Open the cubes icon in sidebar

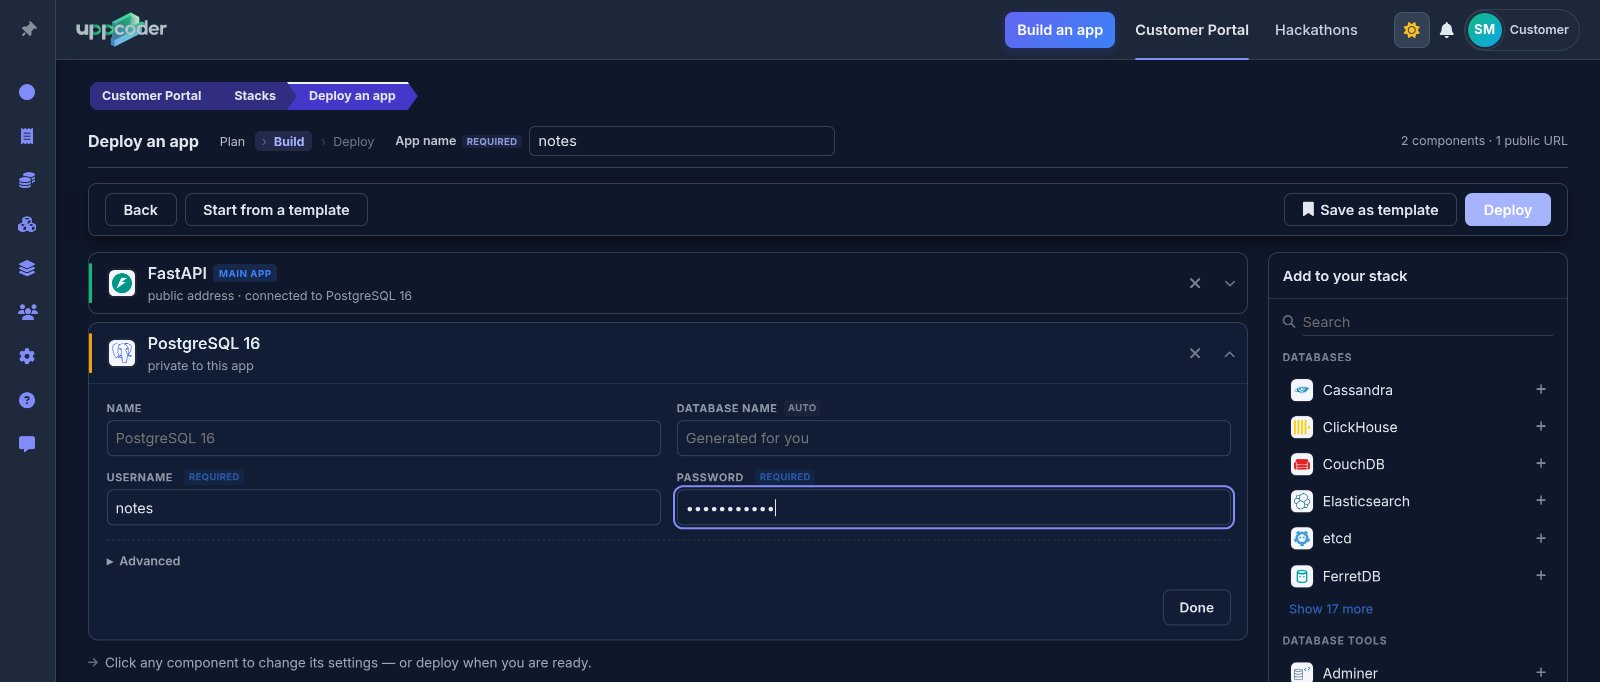tap(27, 224)
